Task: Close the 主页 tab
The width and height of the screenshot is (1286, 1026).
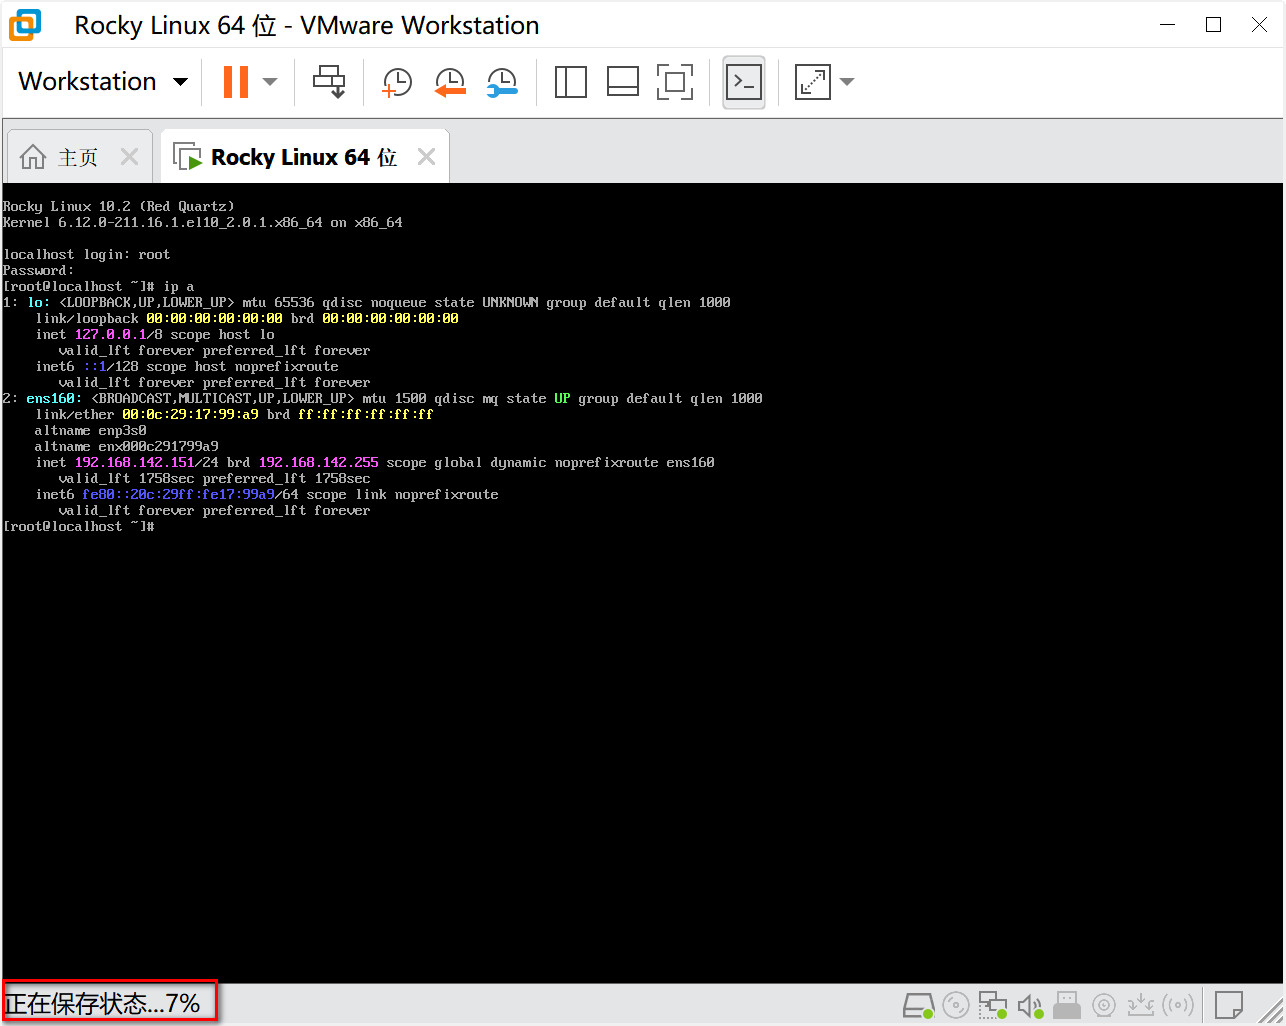Action: point(129,157)
